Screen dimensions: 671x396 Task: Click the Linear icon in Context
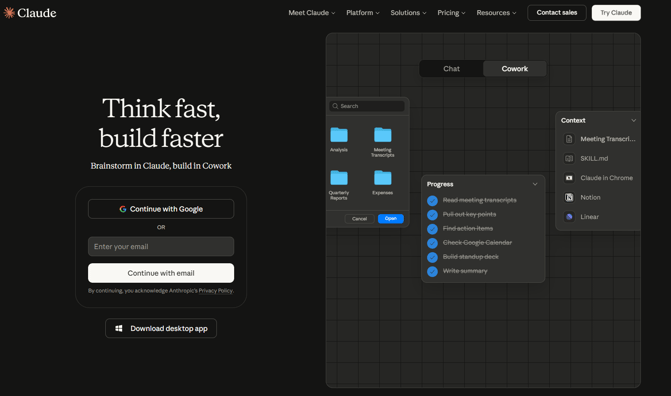point(569,217)
